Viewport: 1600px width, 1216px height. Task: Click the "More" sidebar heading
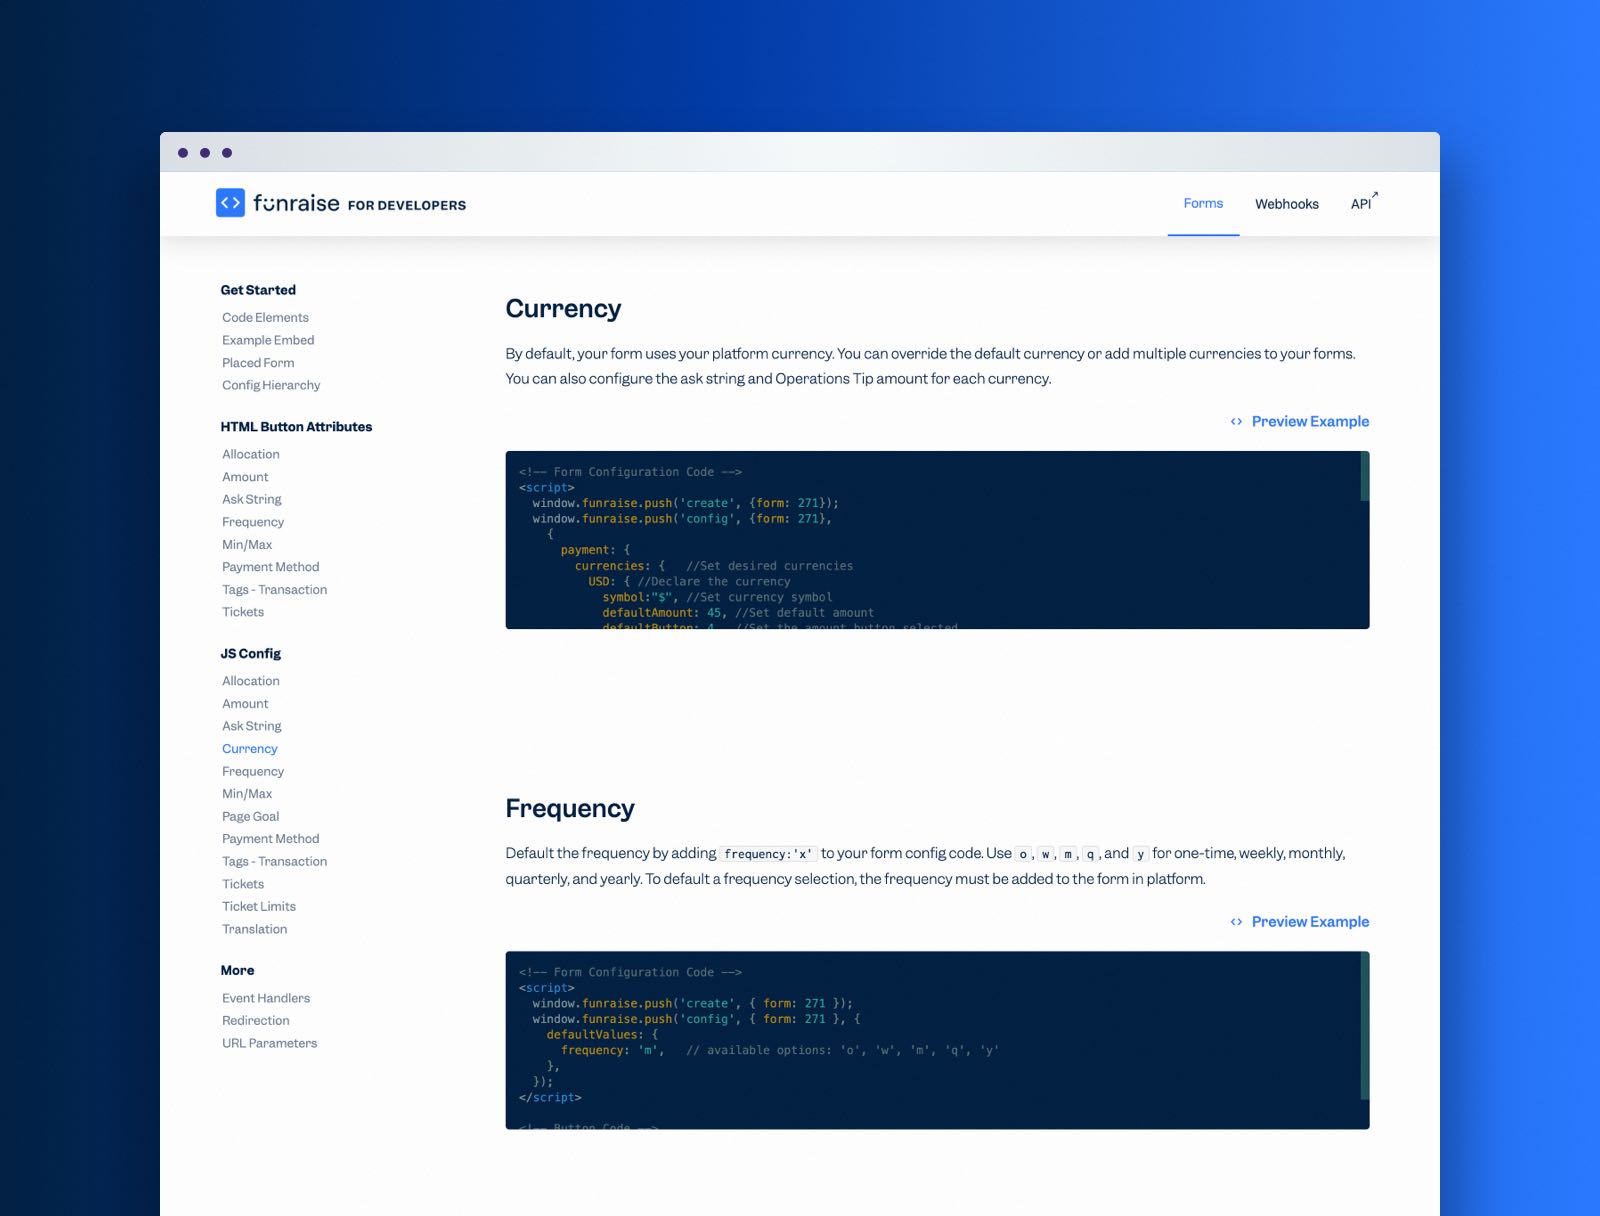coord(237,971)
